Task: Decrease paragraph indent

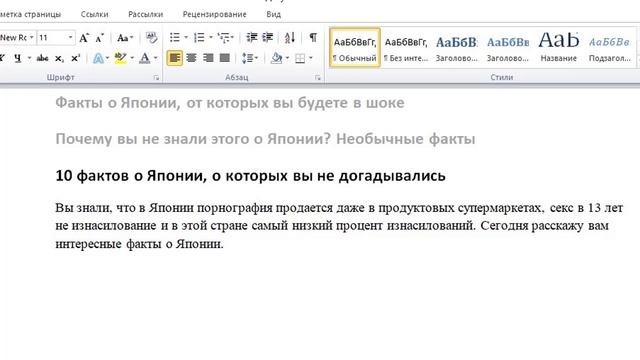Action: tap(251, 38)
